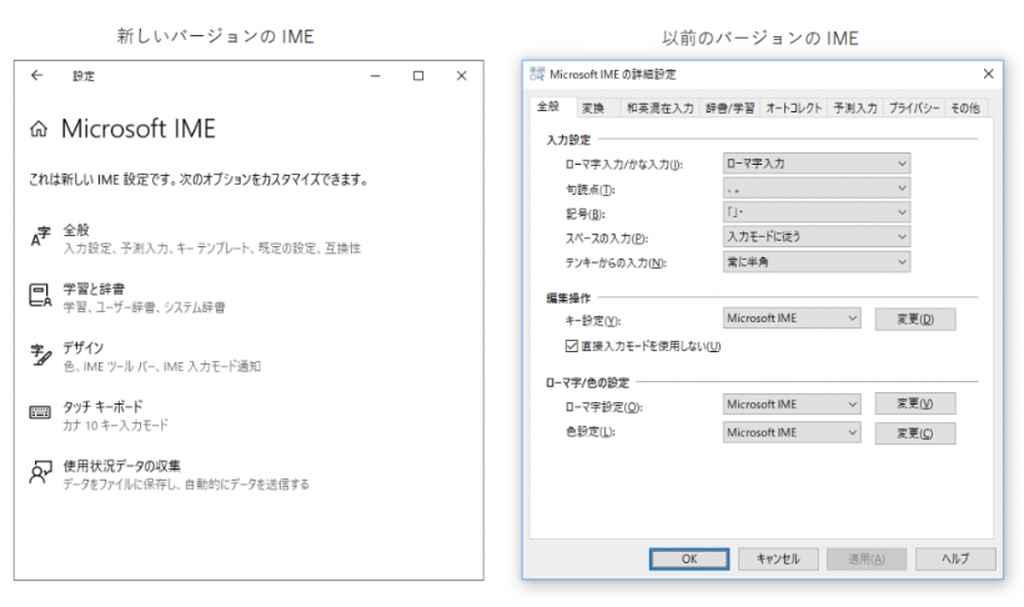Click the Microsoft IME dialog title bar icon
Image resolution: width=1024 pixels, height=607 pixels.
pos(536,73)
